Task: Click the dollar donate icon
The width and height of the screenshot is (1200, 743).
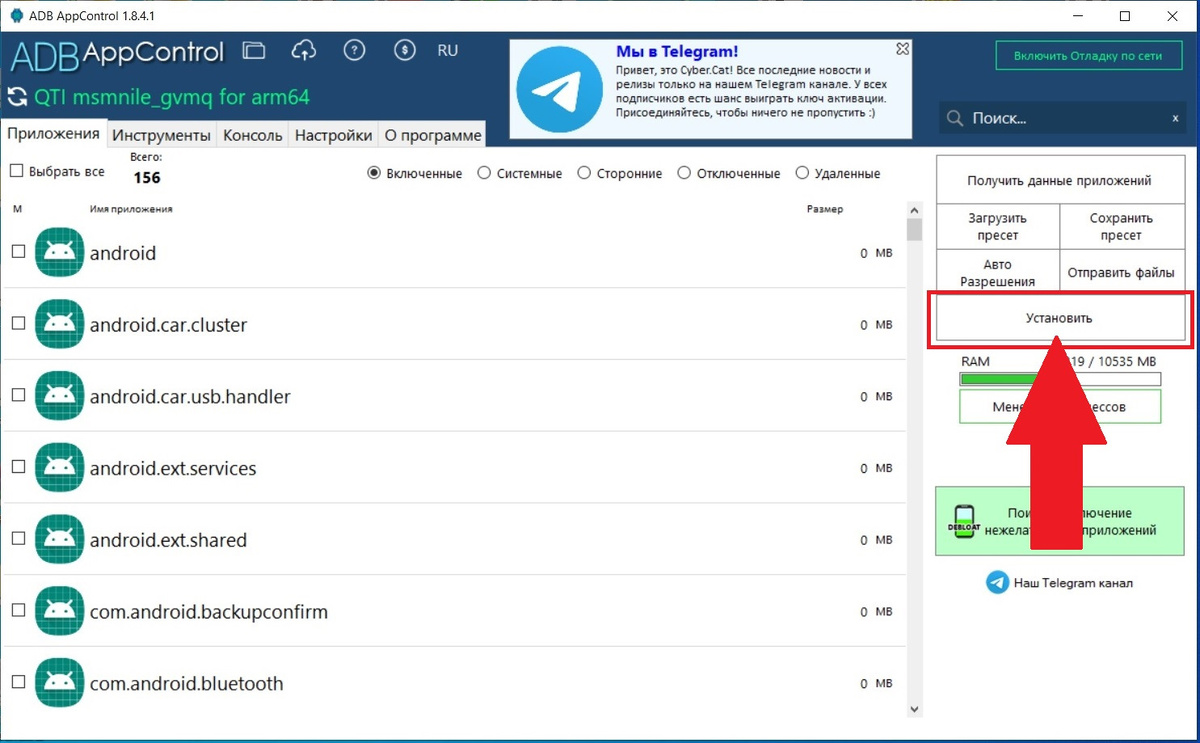Action: pyautogui.click(x=404, y=50)
